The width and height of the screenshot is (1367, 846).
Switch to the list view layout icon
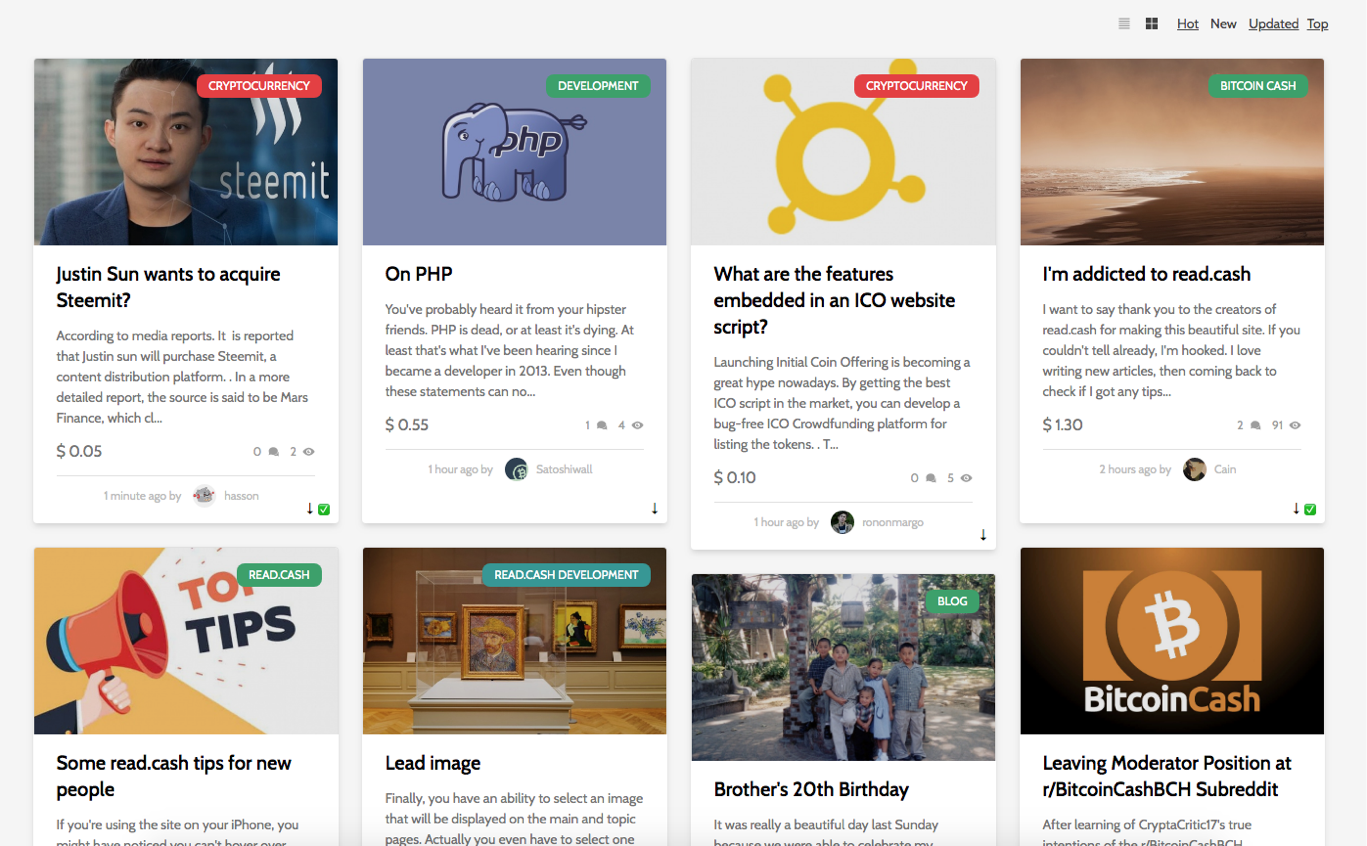[x=1124, y=24]
